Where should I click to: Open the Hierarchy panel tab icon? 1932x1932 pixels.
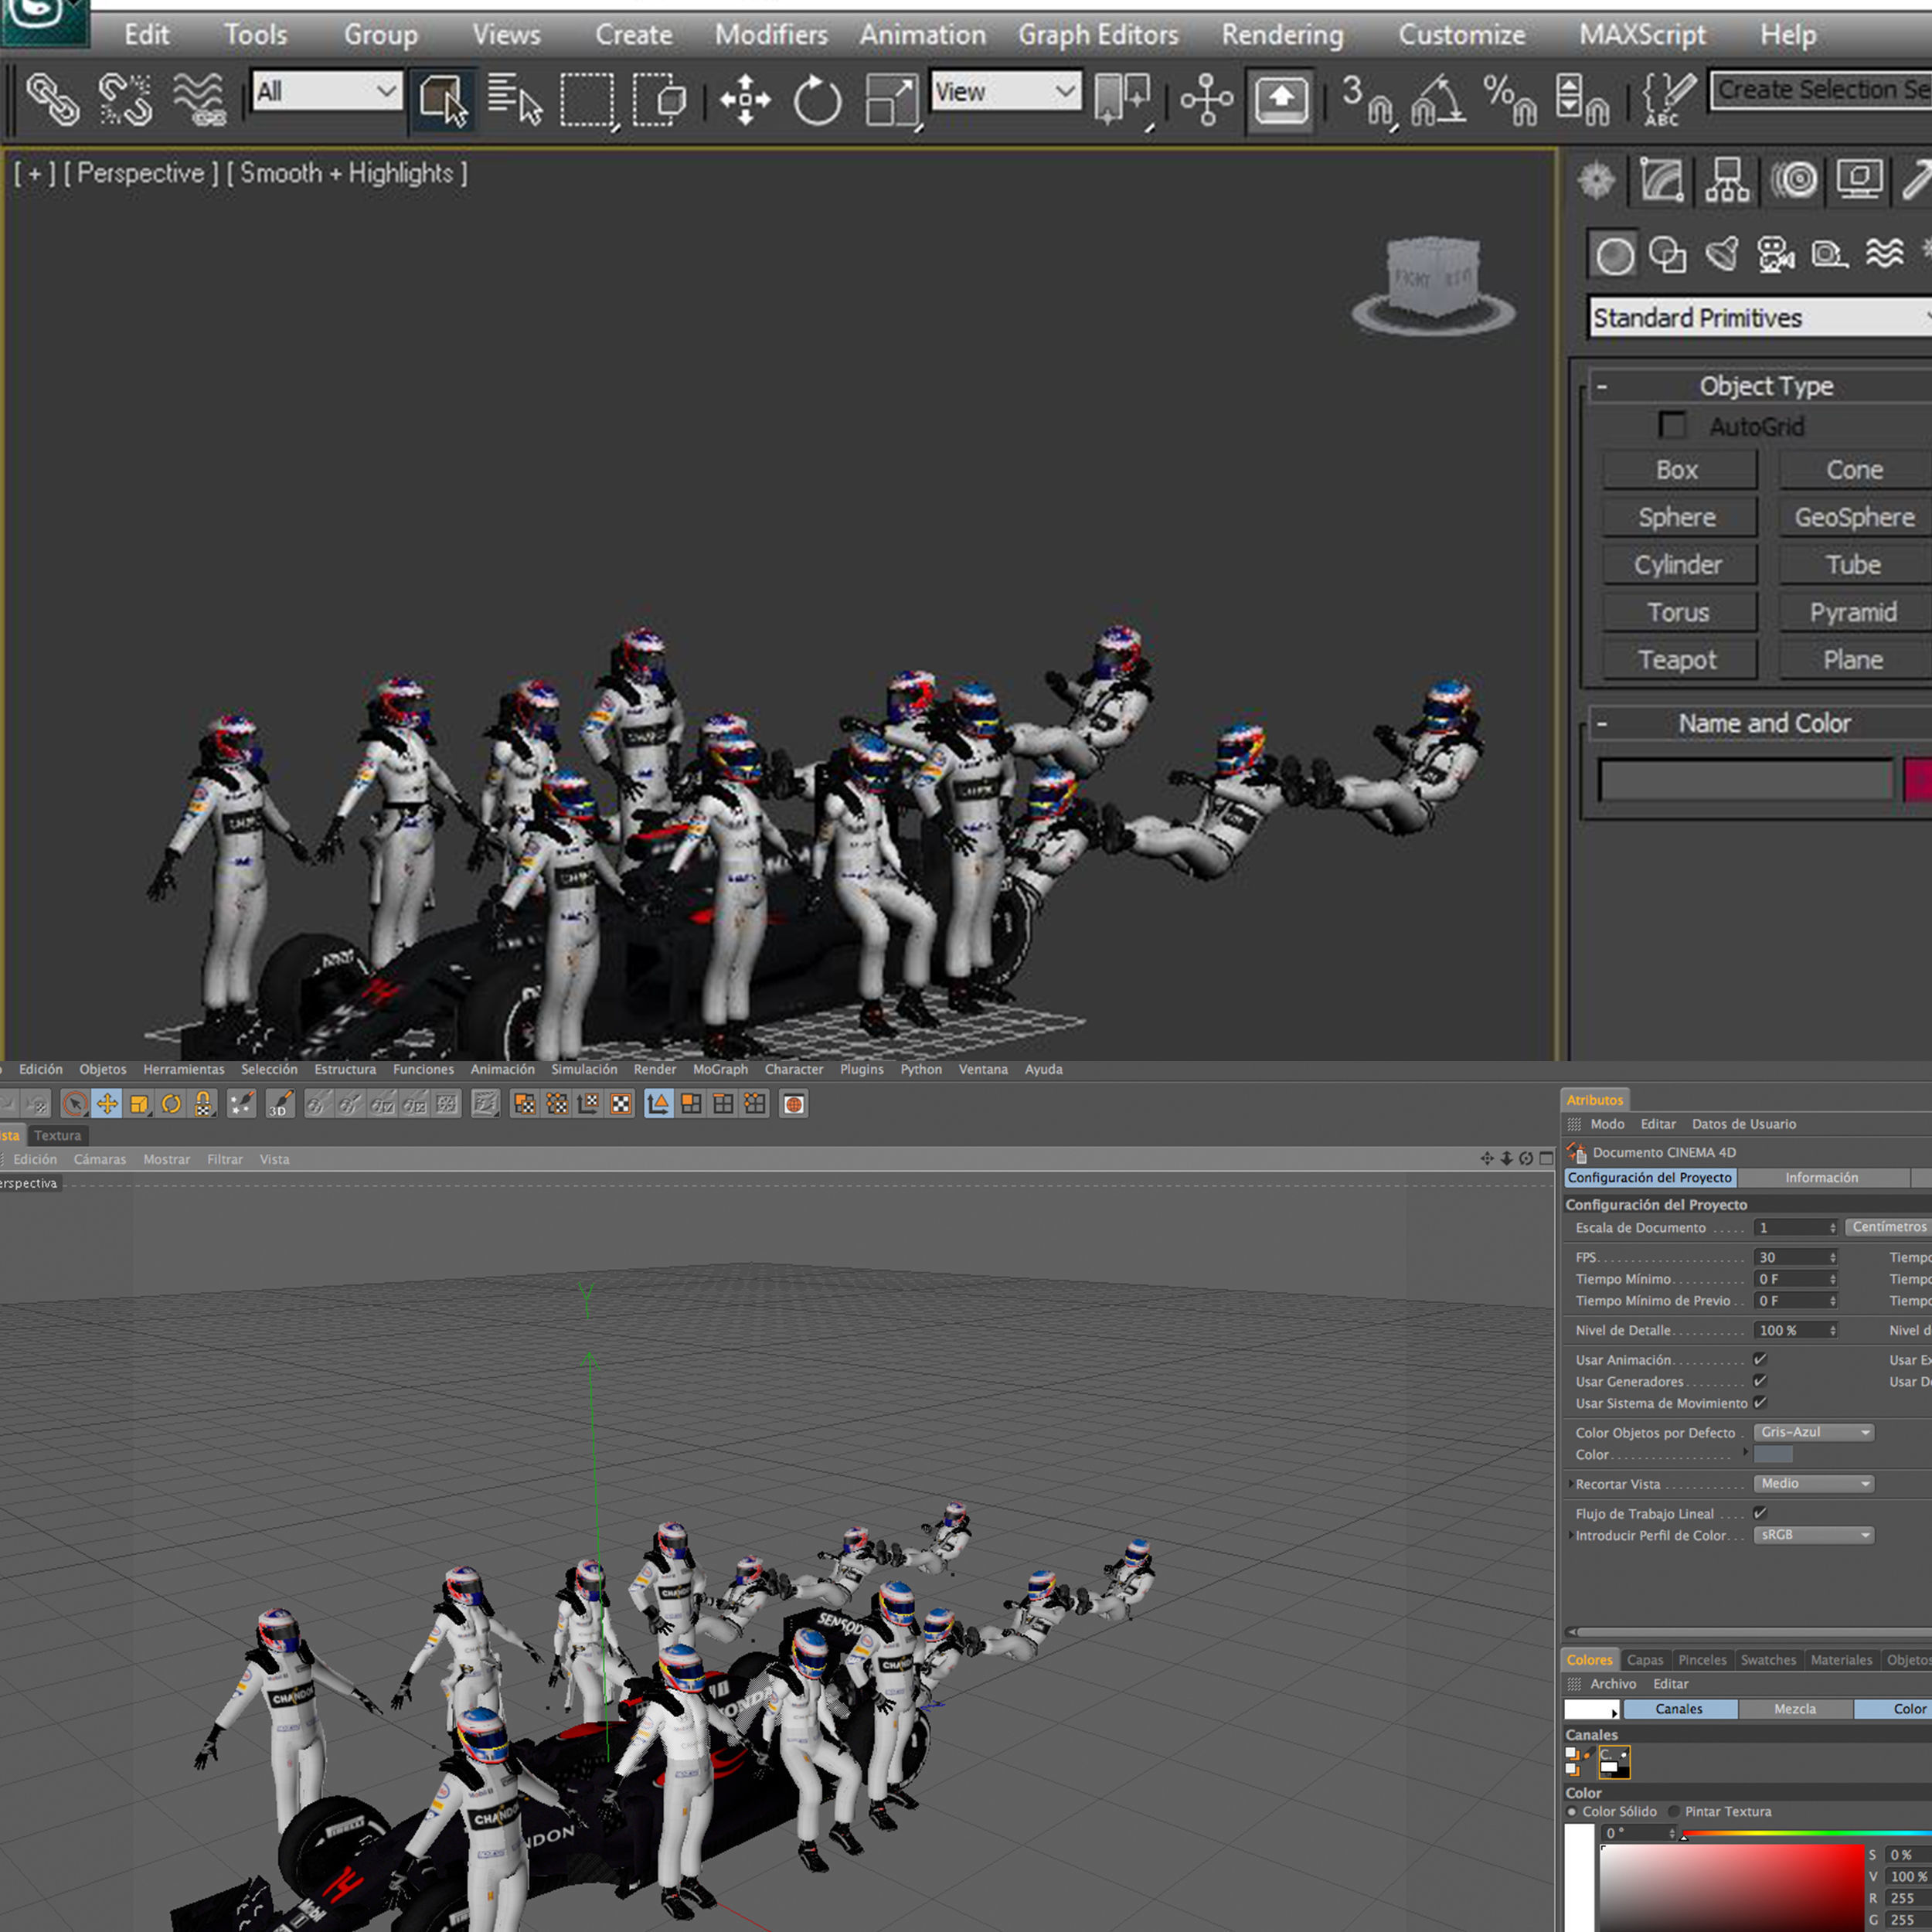(1727, 181)
